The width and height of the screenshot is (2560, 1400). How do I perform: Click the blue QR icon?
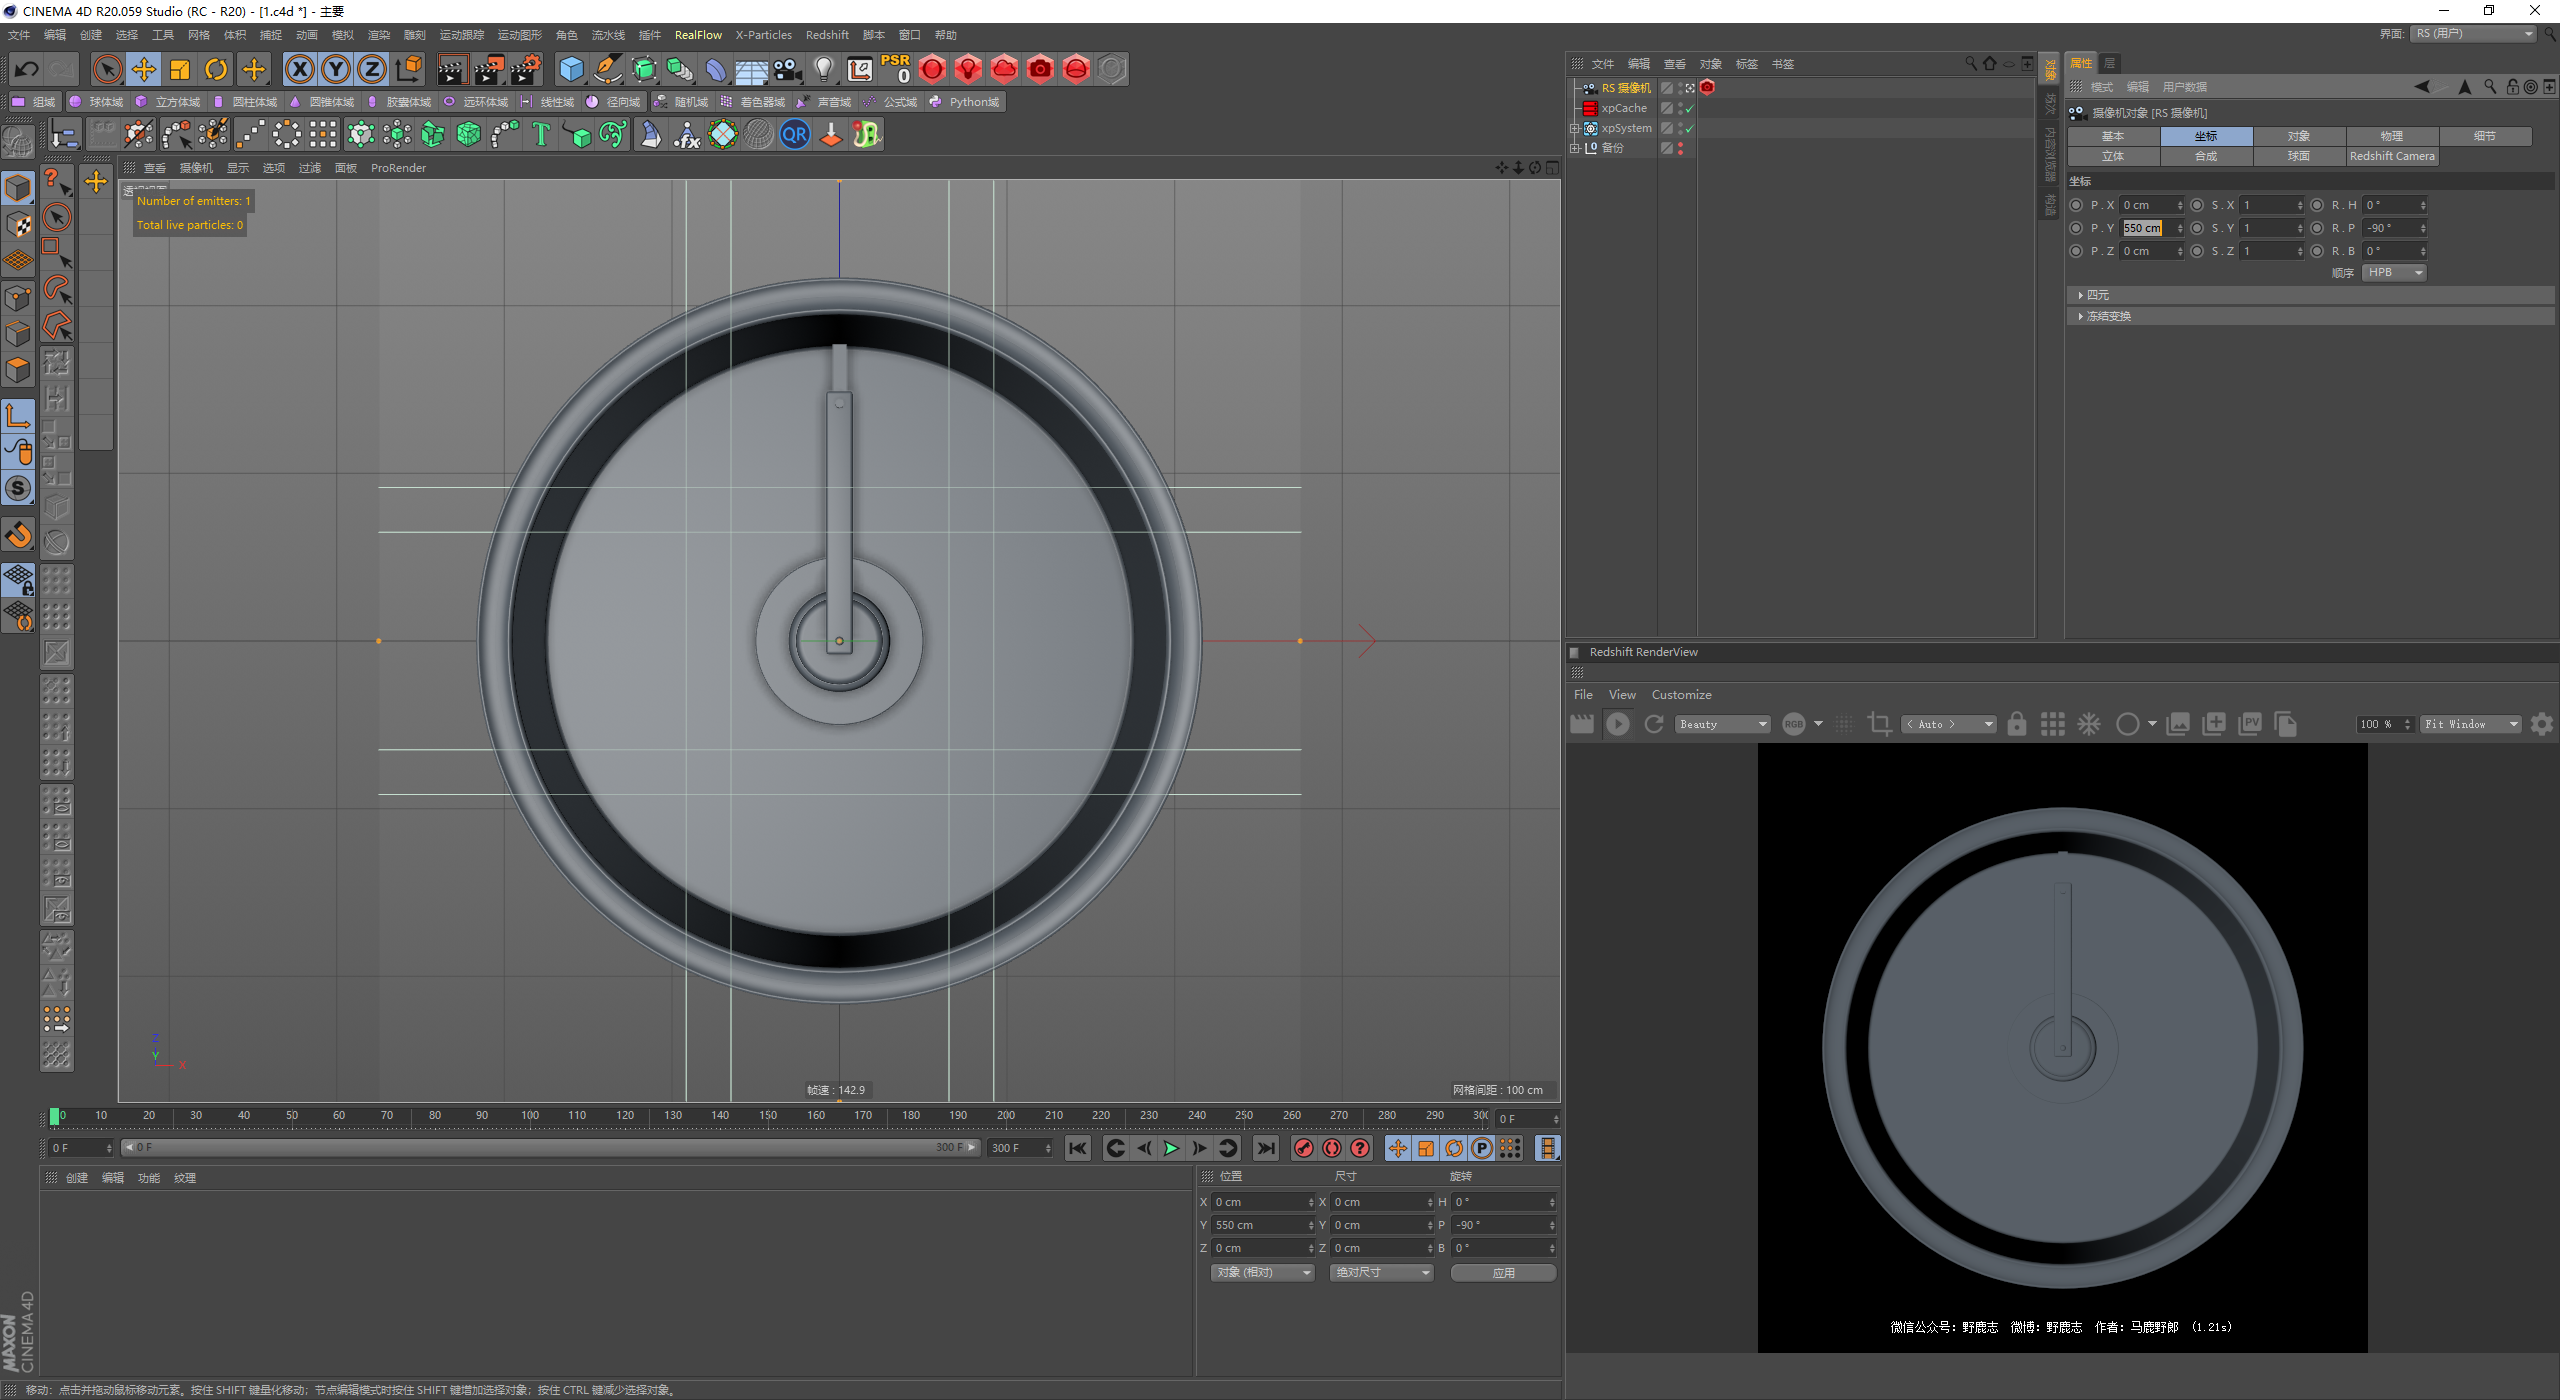[795, 134]
